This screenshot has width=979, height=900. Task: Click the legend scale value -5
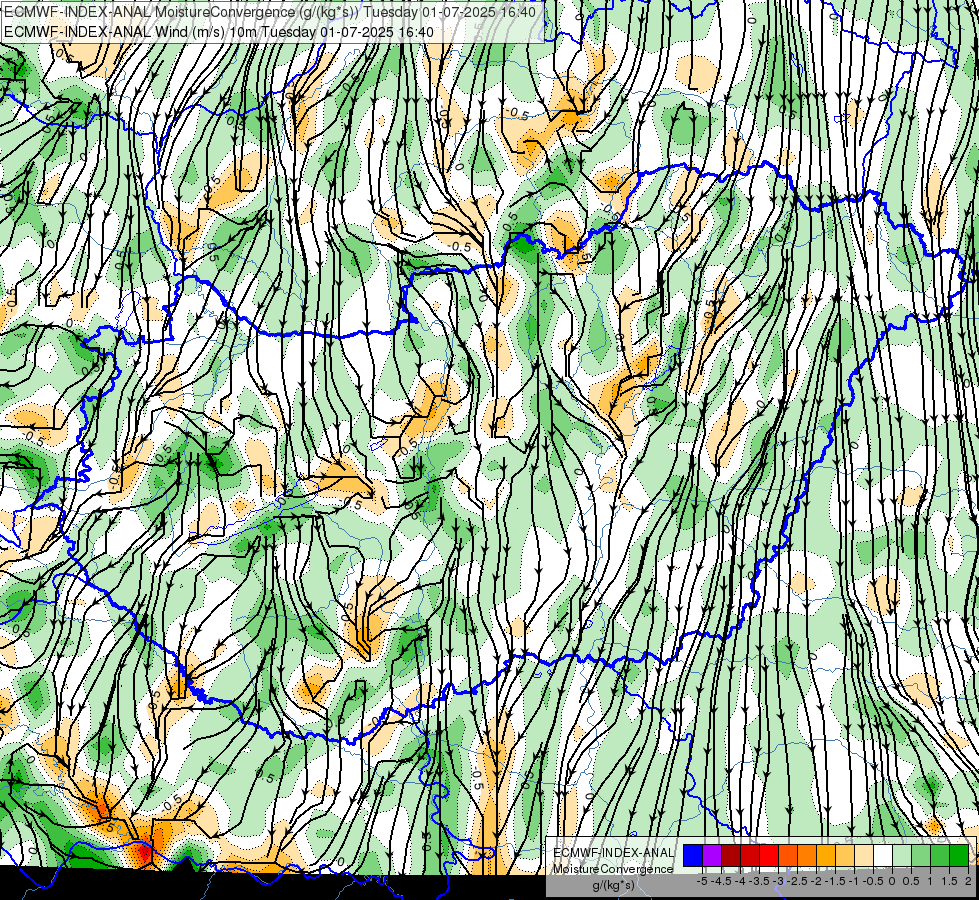point(702,881)
